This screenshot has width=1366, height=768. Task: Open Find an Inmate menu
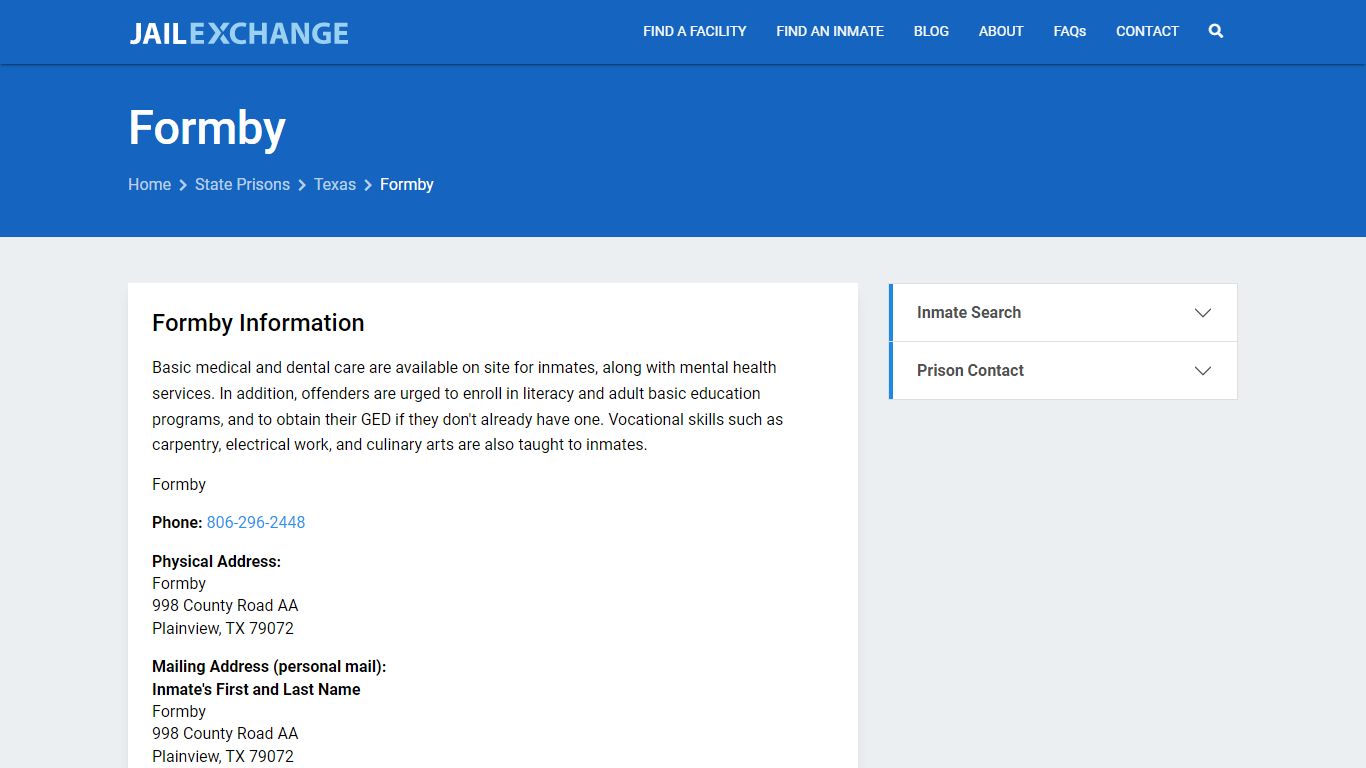click(x=830, y=31)
